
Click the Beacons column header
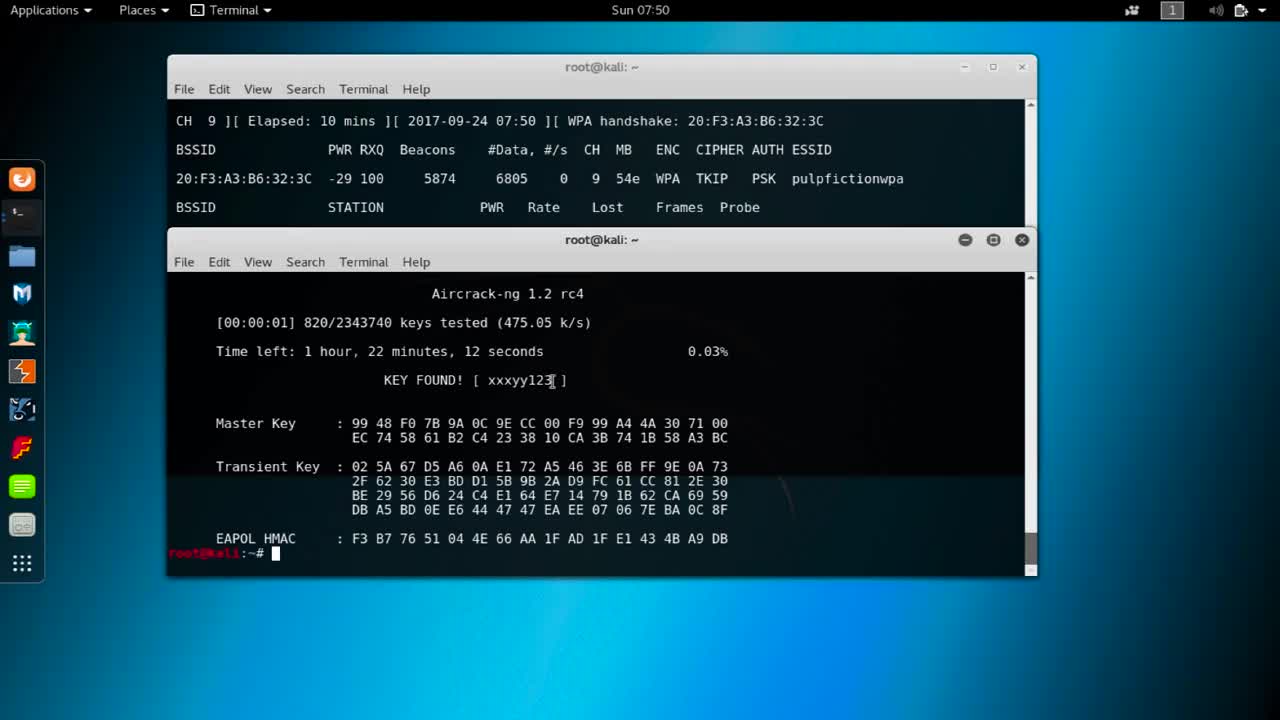point(427,150)
